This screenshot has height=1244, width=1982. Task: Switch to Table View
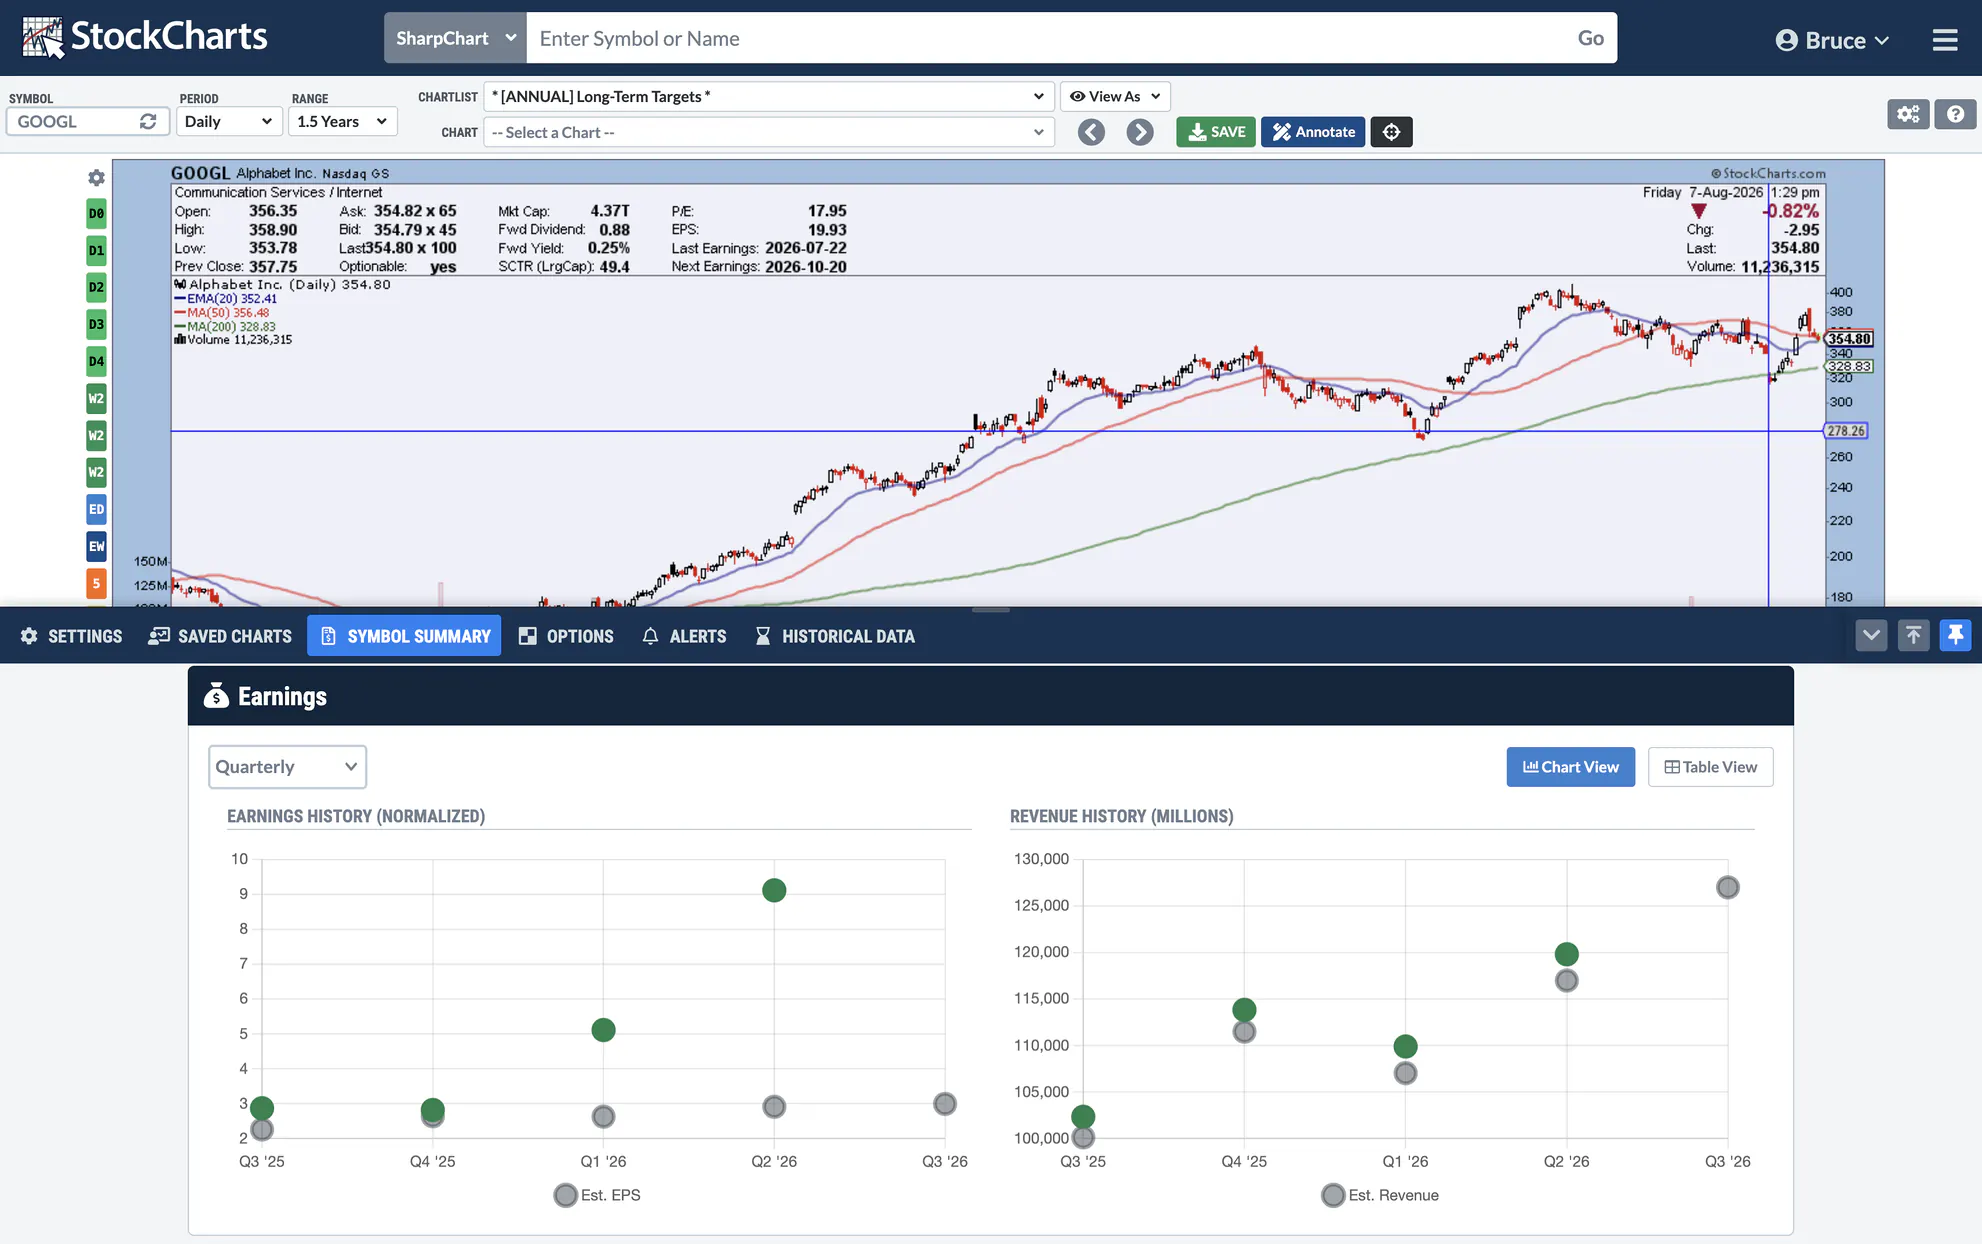coord(1710,767)
